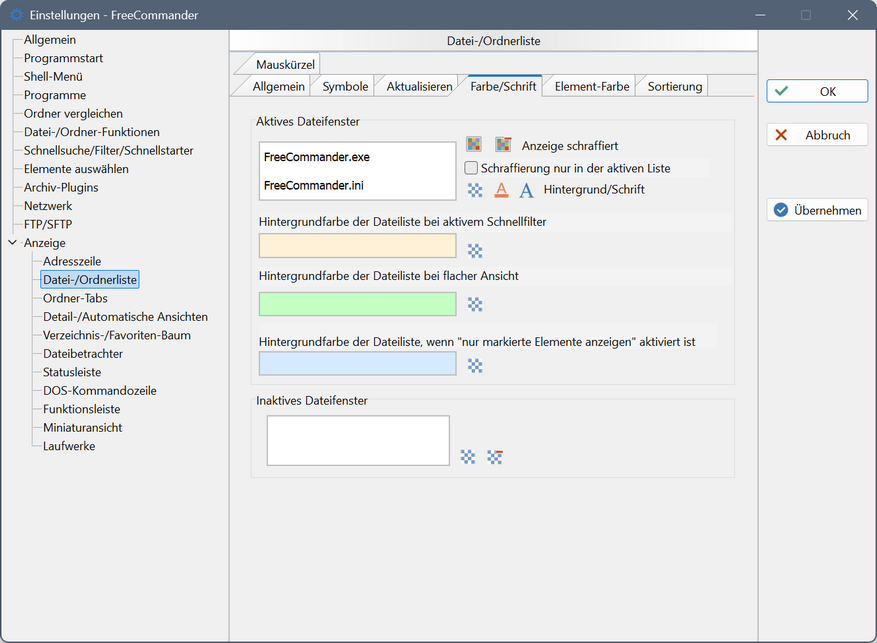Enable Schraffierung nur in der aktiven Liste
The height and width of the screenshot is (643, 877).
pos(472,168)
